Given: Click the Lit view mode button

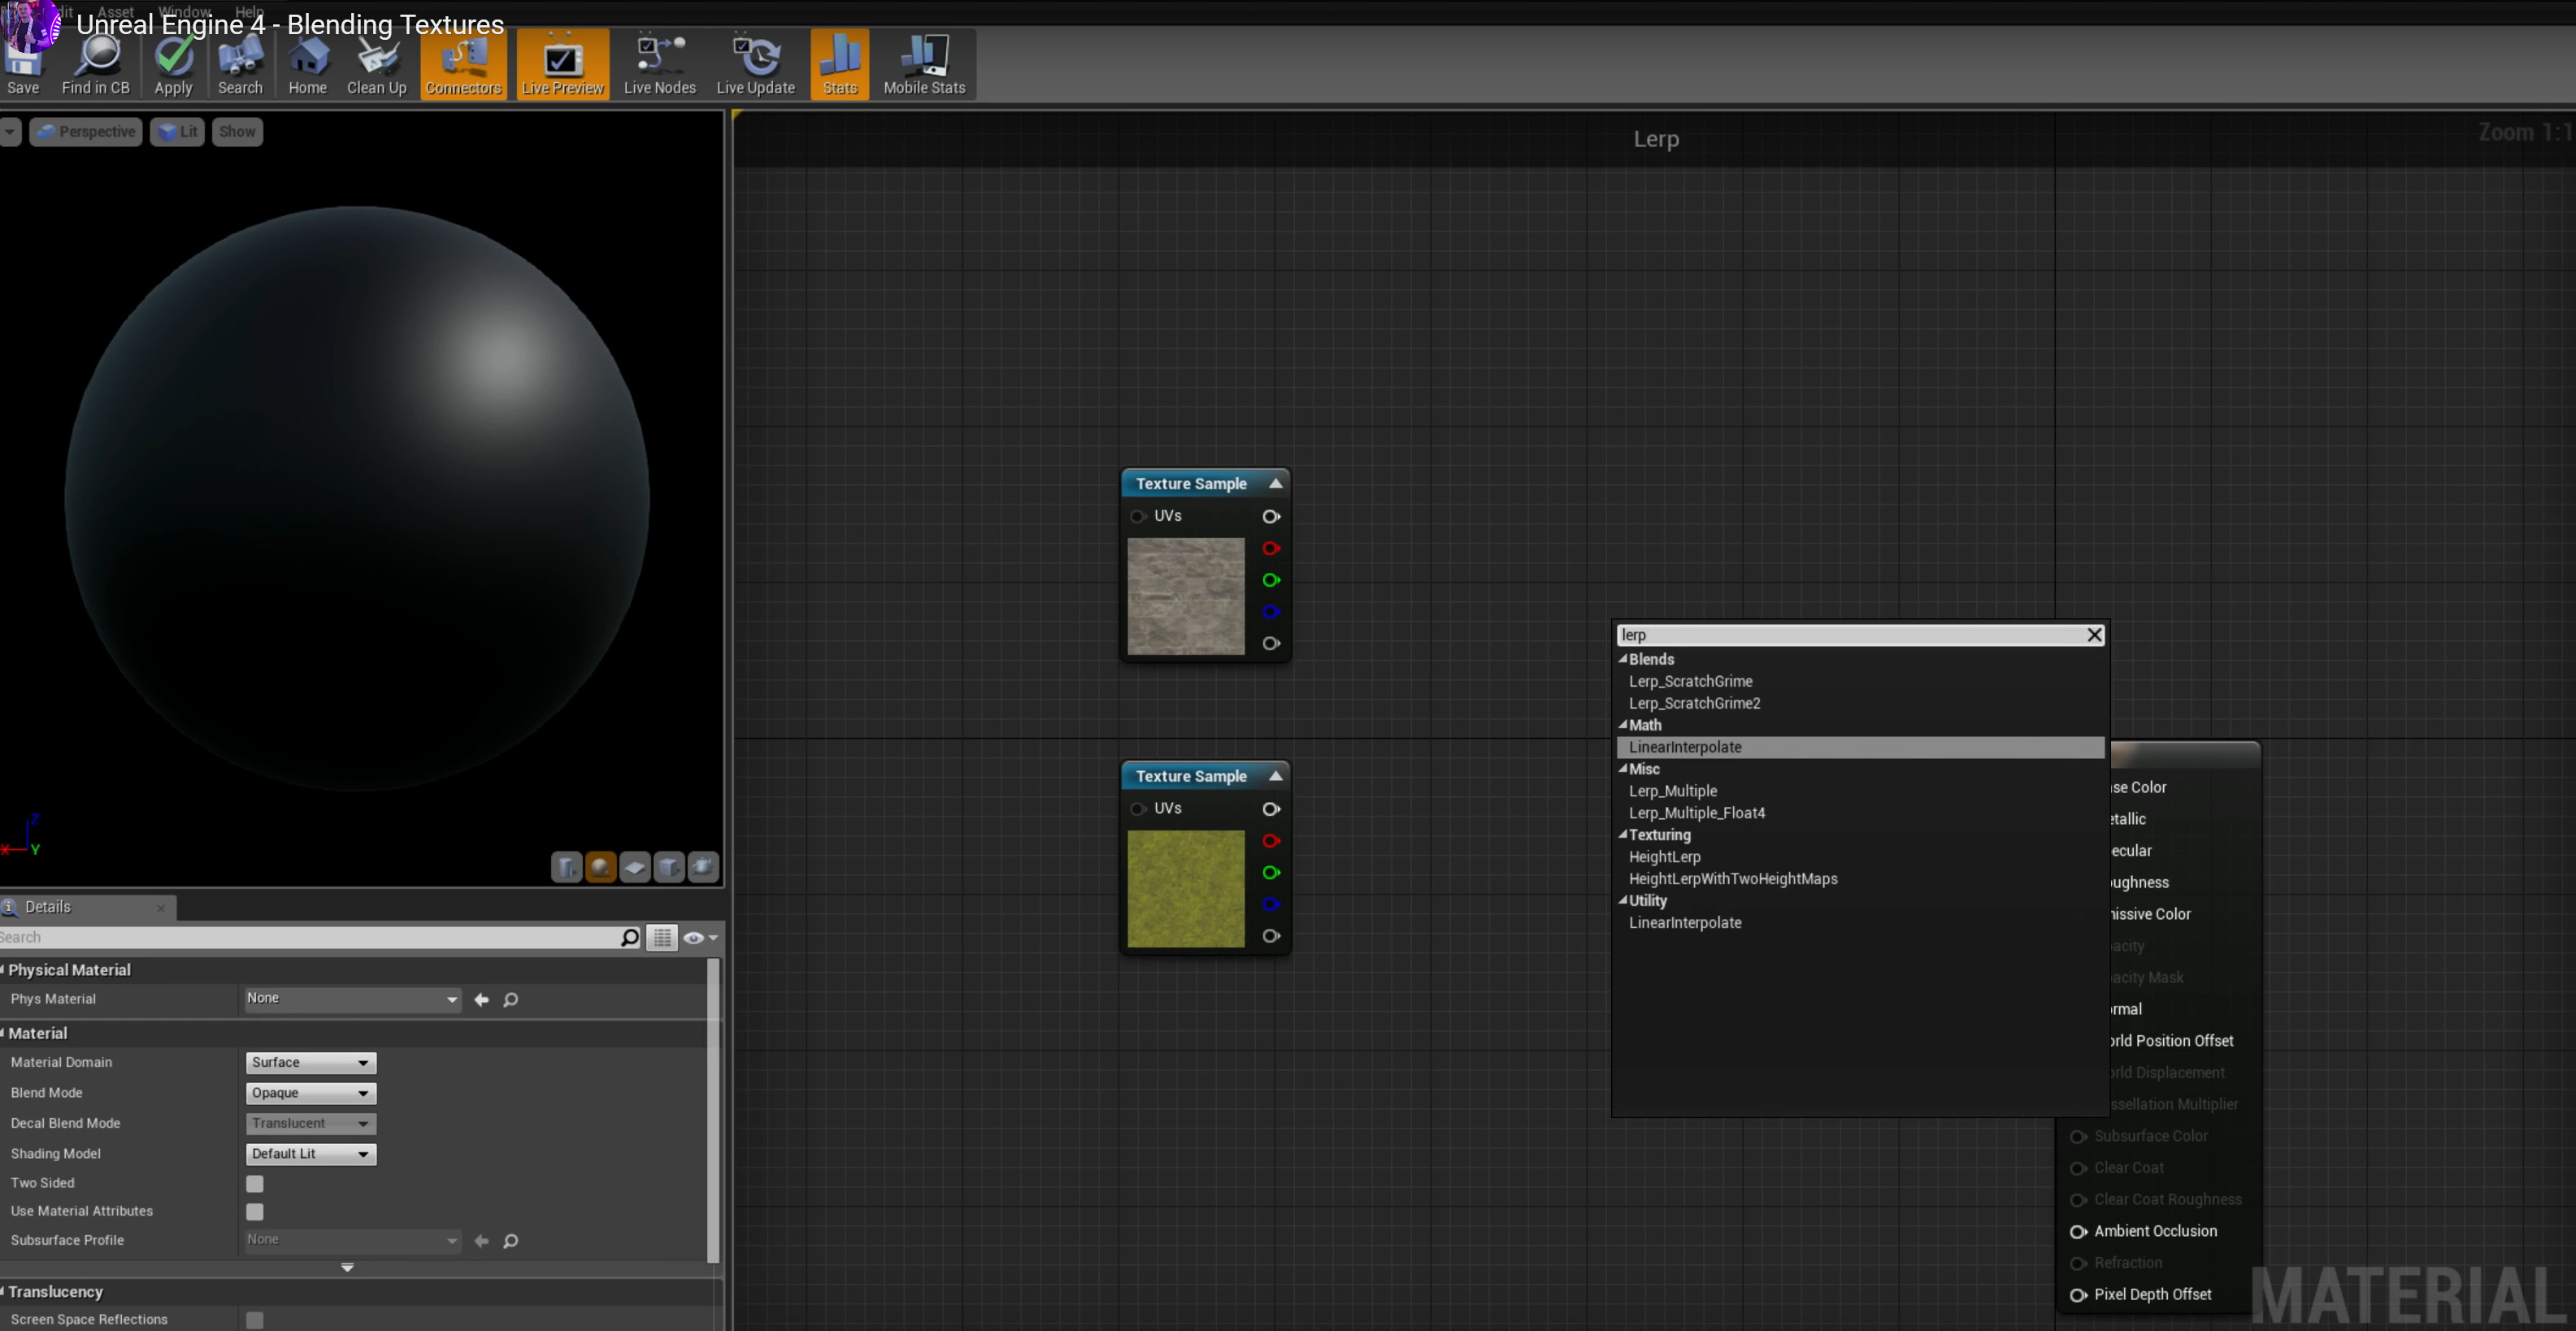Looking at the screenshot, I should (178, 132).
